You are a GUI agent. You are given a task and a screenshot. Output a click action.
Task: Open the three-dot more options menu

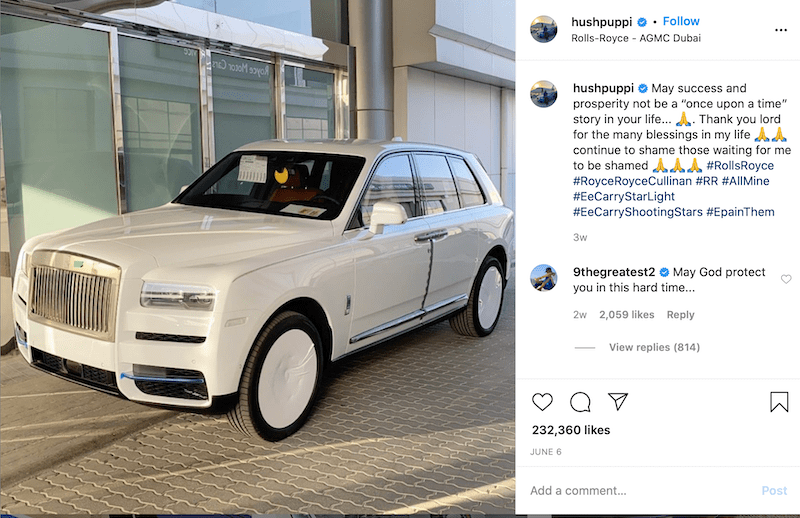(781, 30)
